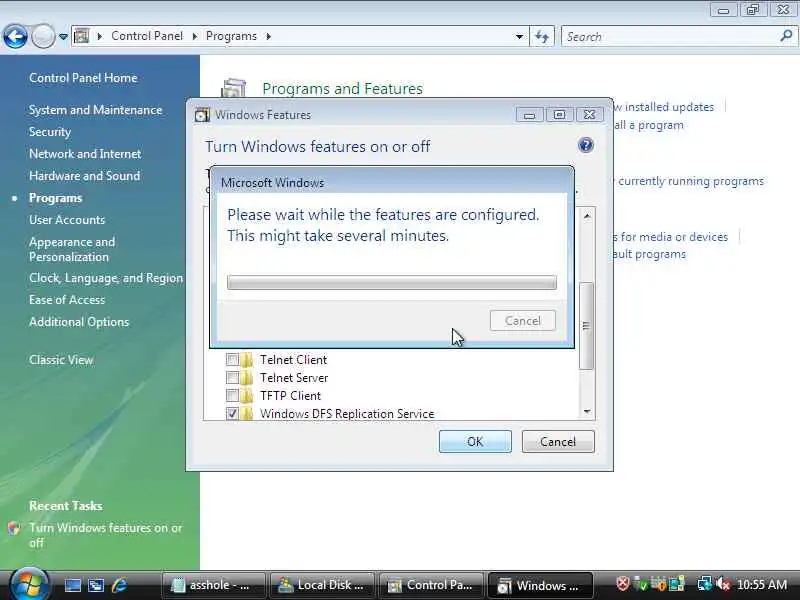
Task: Select Telnet Server folder icon
Action: pyautogui.click(x=247, y=378)
